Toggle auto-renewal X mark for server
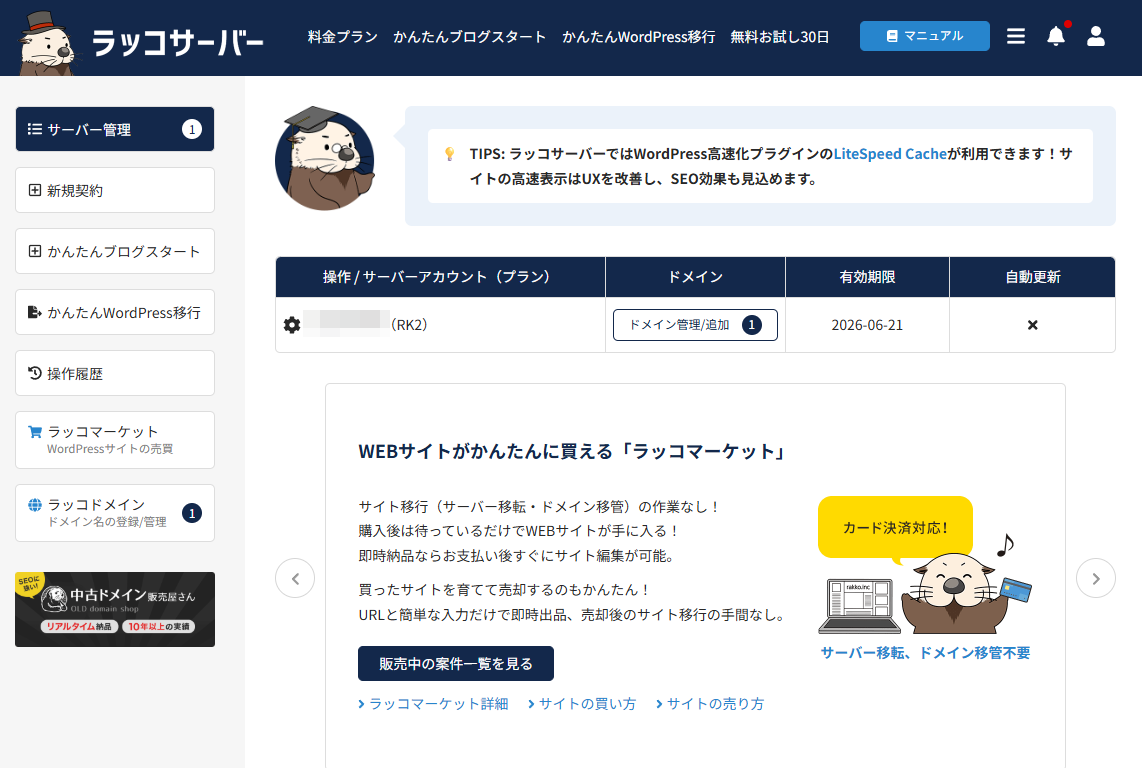 click(1032, 325)
